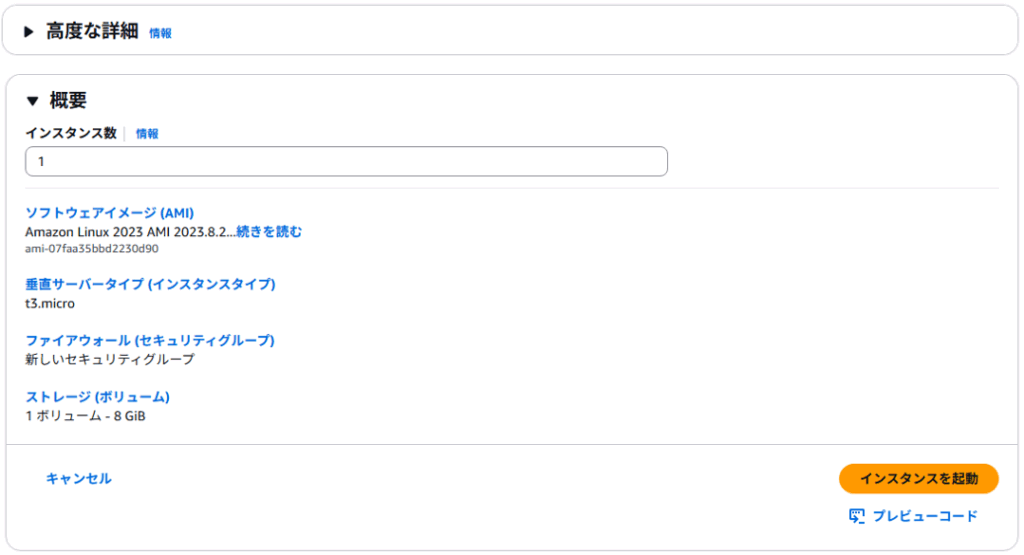The width and height of the screenshot is (1024, 555).
Task: Open 情報 link next to 高度な詳細
Action: [x=160, y=33]
